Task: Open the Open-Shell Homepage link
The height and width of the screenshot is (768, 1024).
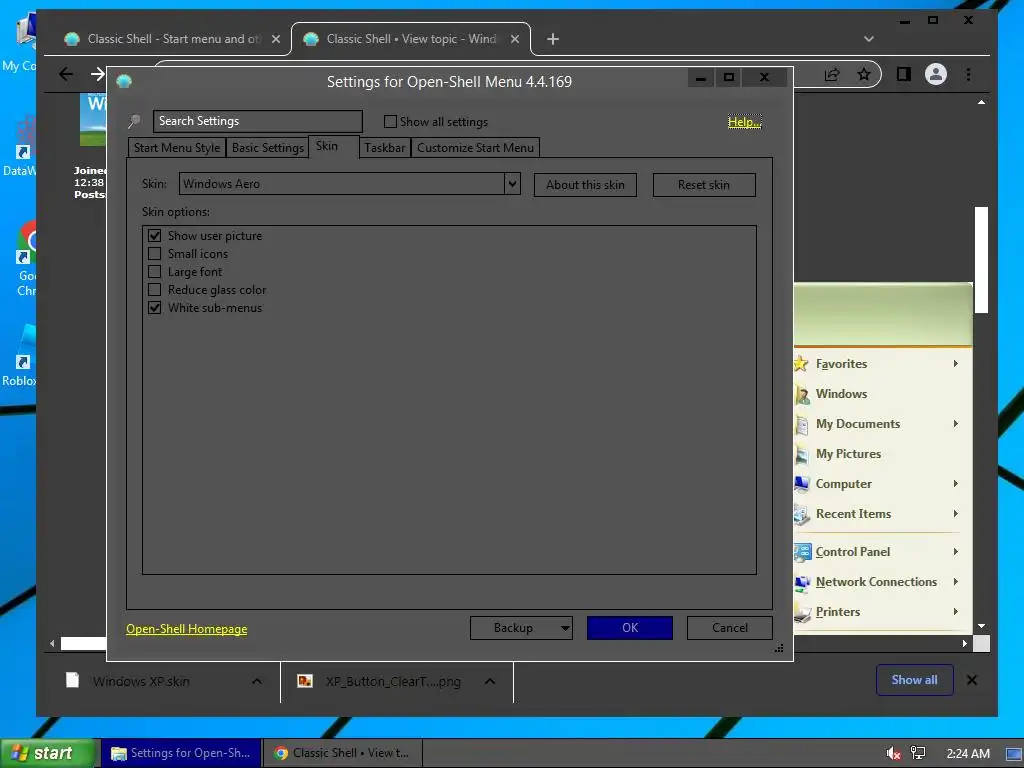Action: (187, 629)
